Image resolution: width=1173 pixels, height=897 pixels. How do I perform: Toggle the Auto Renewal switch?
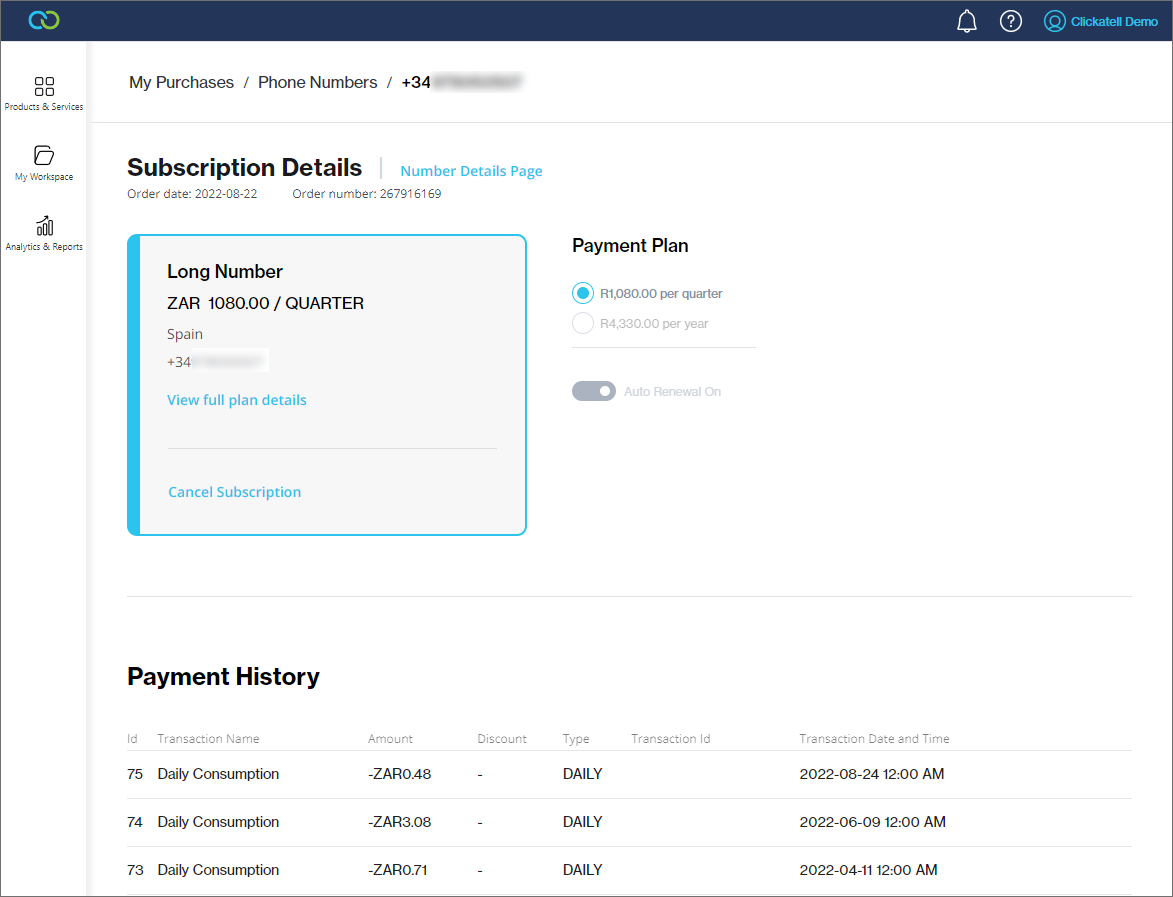coord(594,391)
